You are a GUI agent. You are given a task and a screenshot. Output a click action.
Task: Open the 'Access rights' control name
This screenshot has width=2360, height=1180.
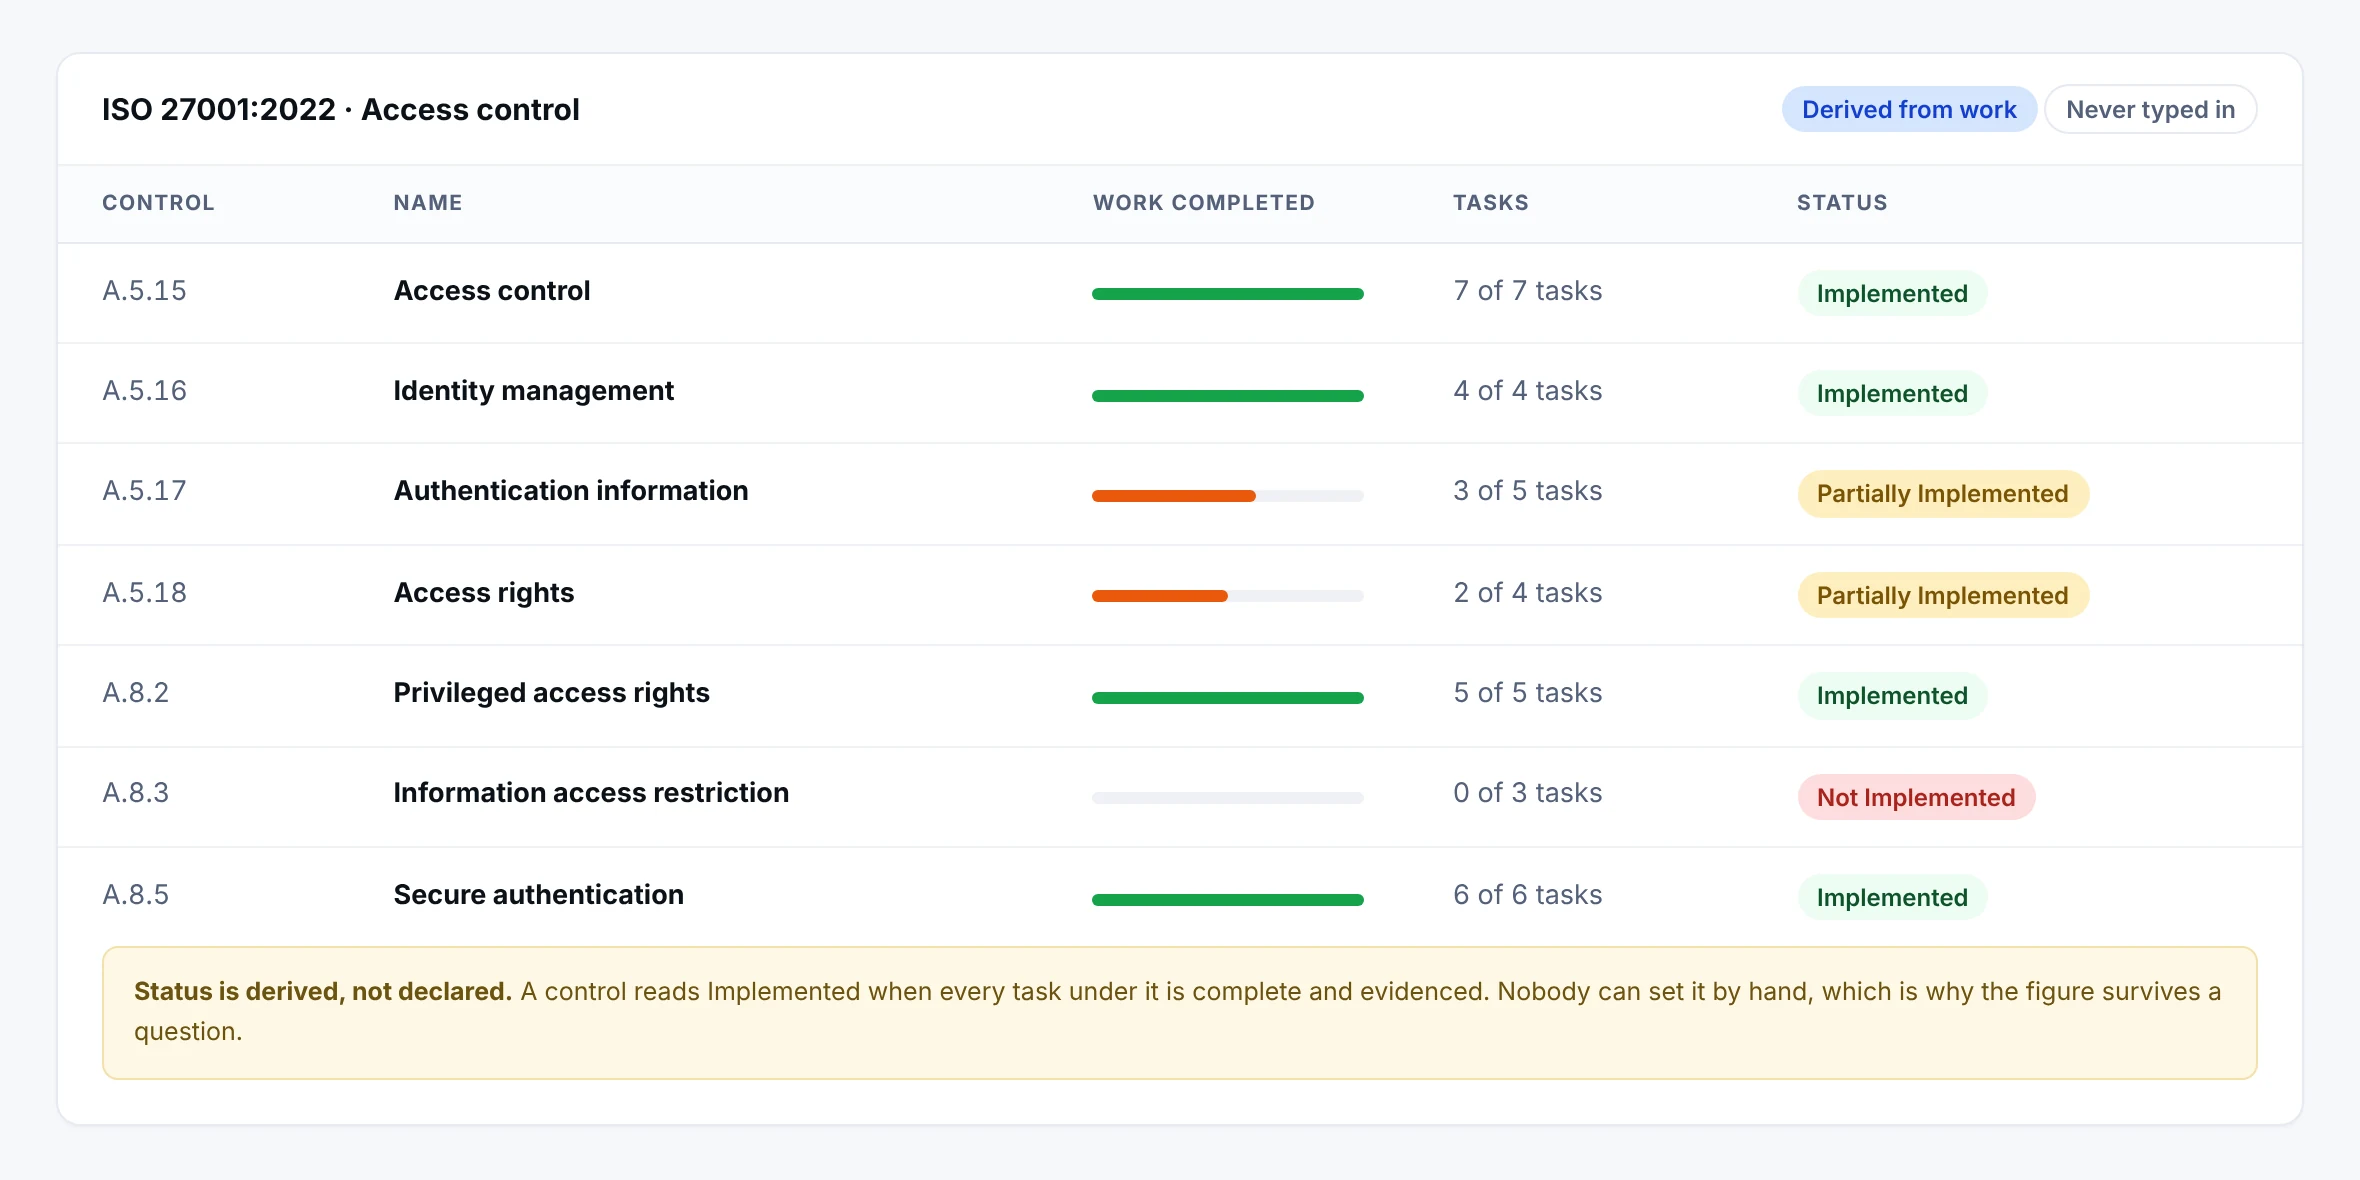[484, 593]
